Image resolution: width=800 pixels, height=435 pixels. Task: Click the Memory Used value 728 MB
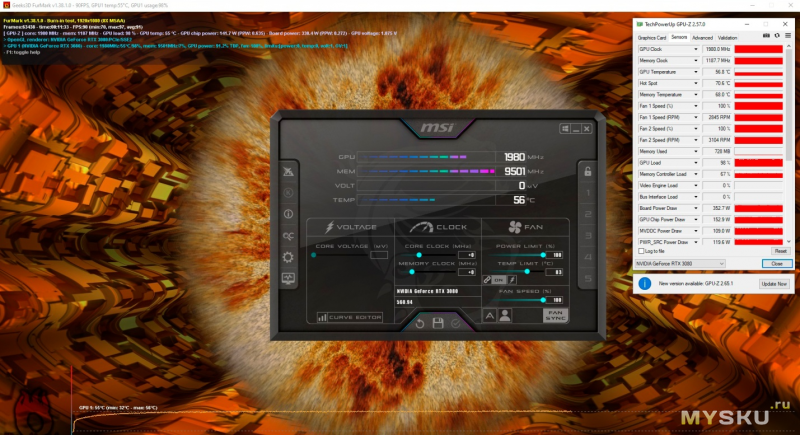(717, 151)
